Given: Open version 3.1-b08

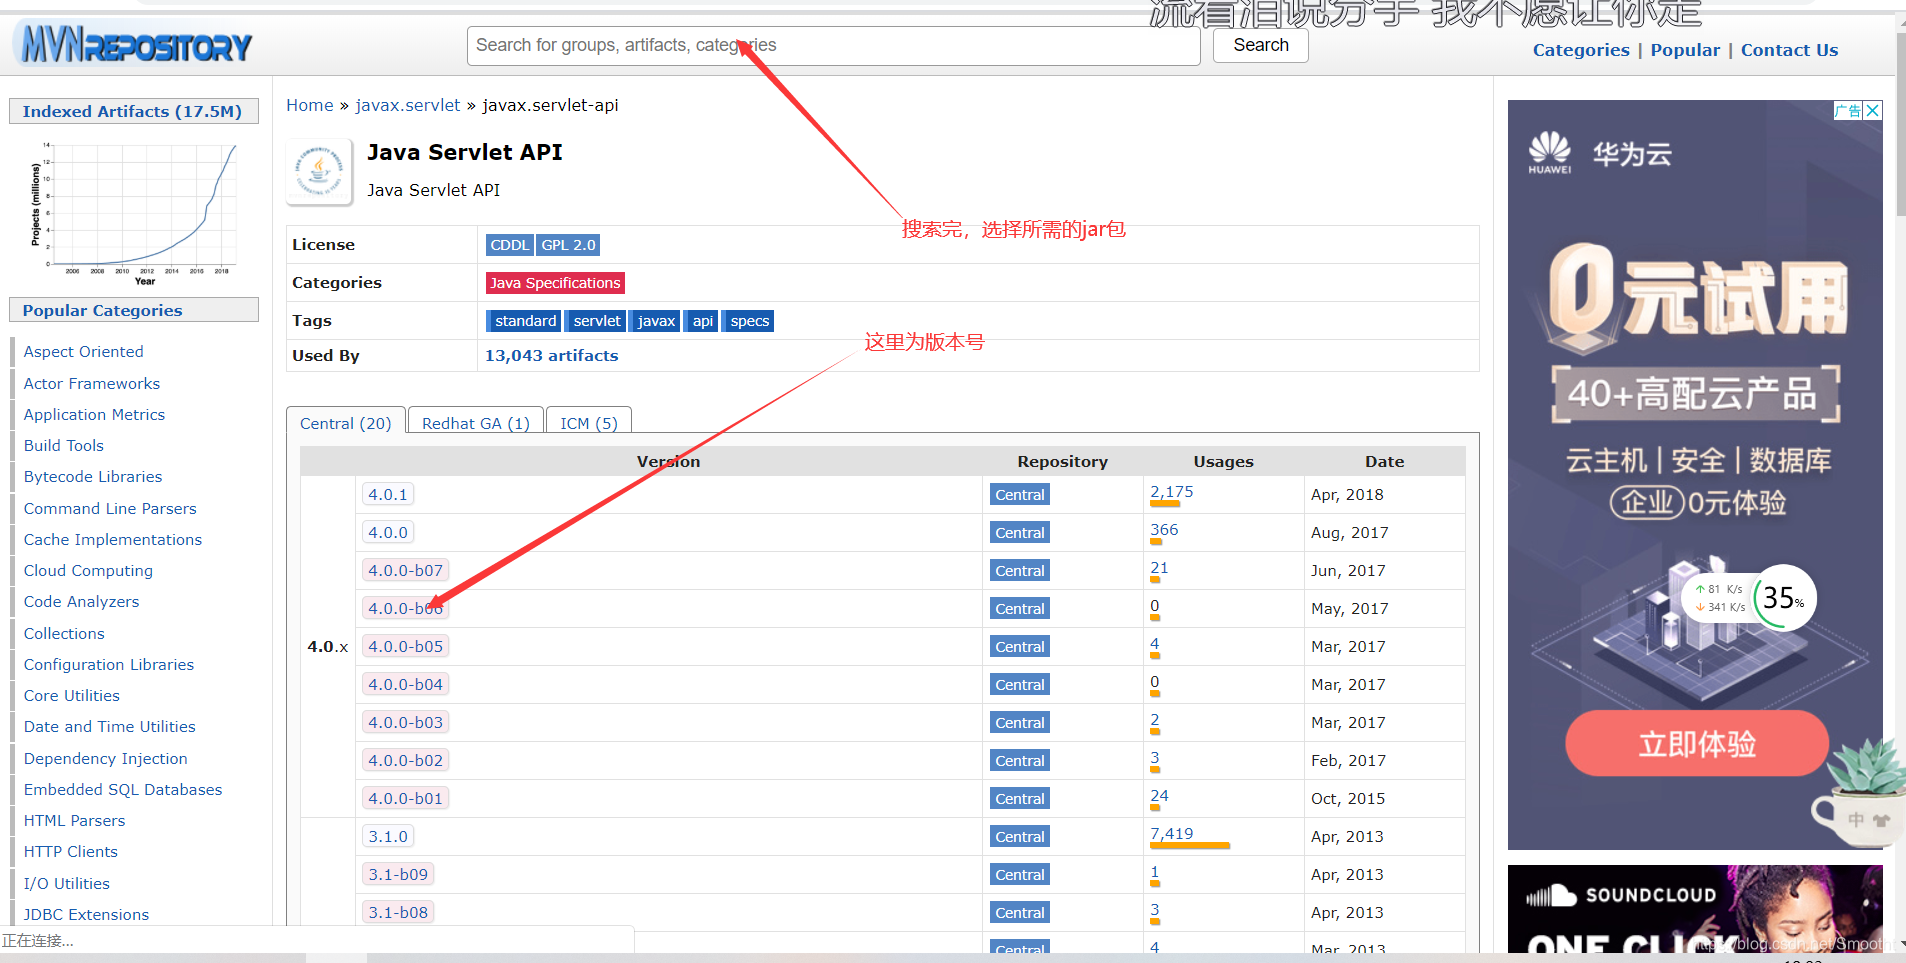Looking at the screenshot, I should pyautogui.click(x=398, y=912).
